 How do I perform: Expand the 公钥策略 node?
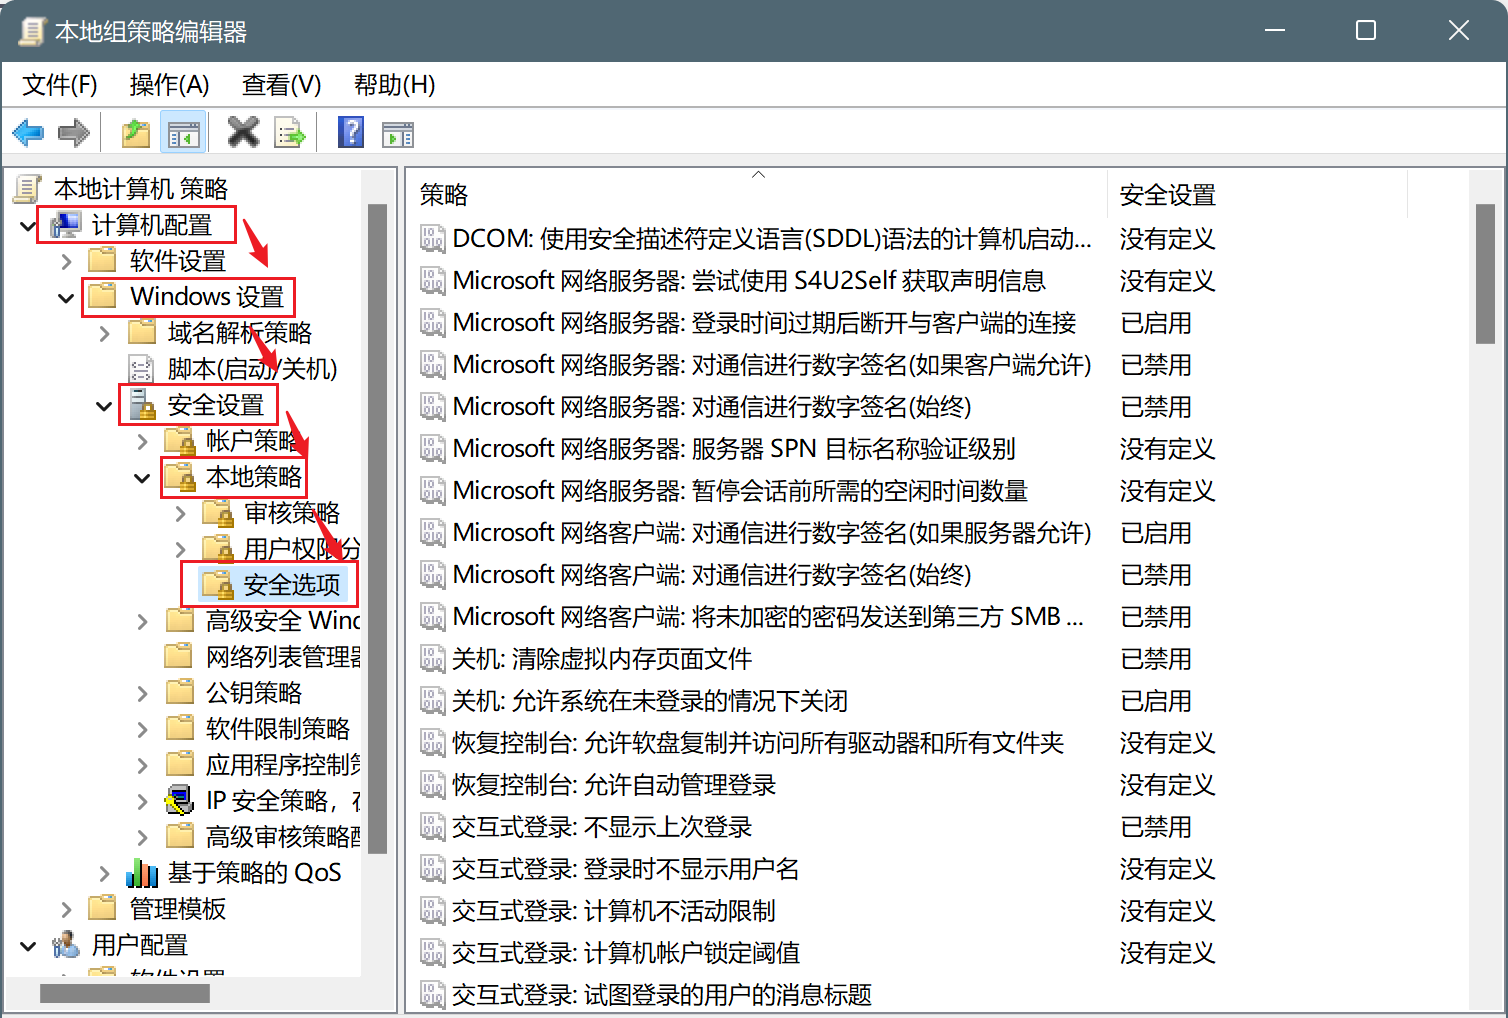click(x=142, y=694)
